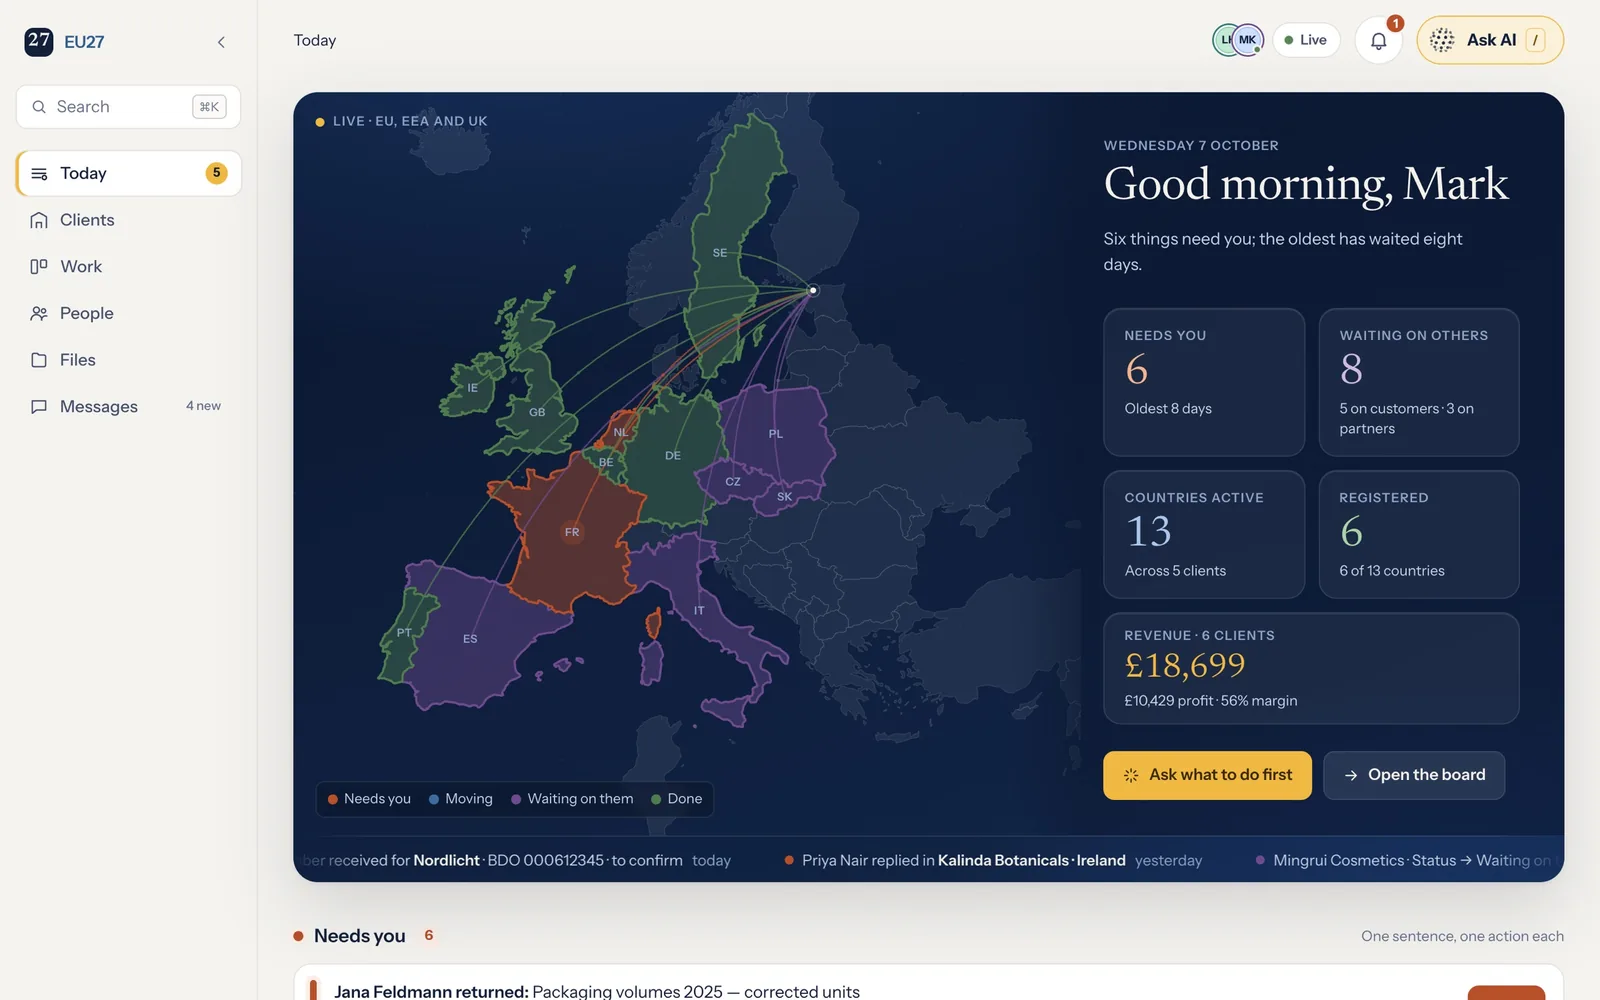Click the Today list icon

point(39,173)
